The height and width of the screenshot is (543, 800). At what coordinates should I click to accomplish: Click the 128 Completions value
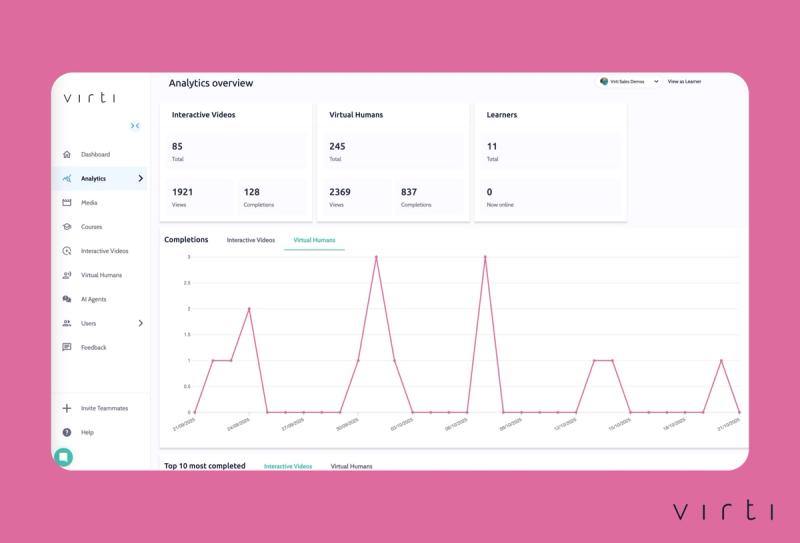point(252,192)
